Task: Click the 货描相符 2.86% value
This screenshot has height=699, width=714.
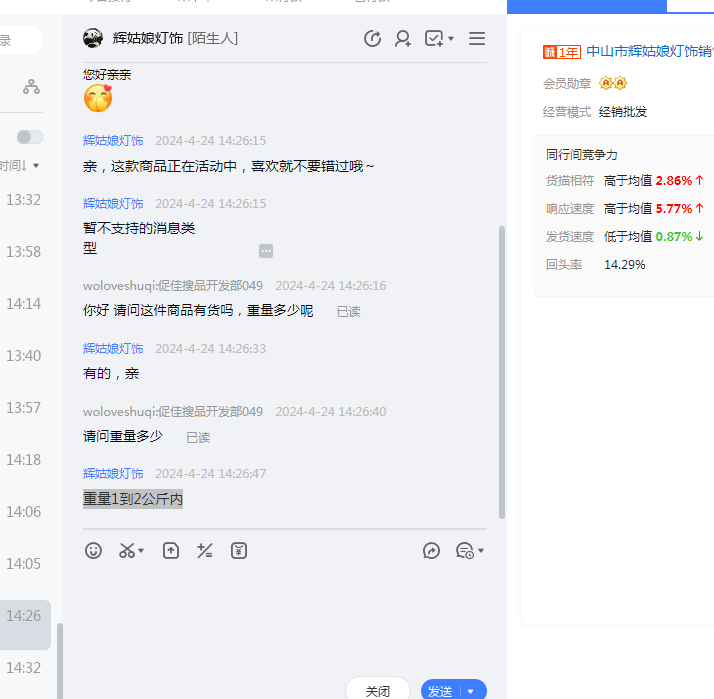Action: point(674,181)
